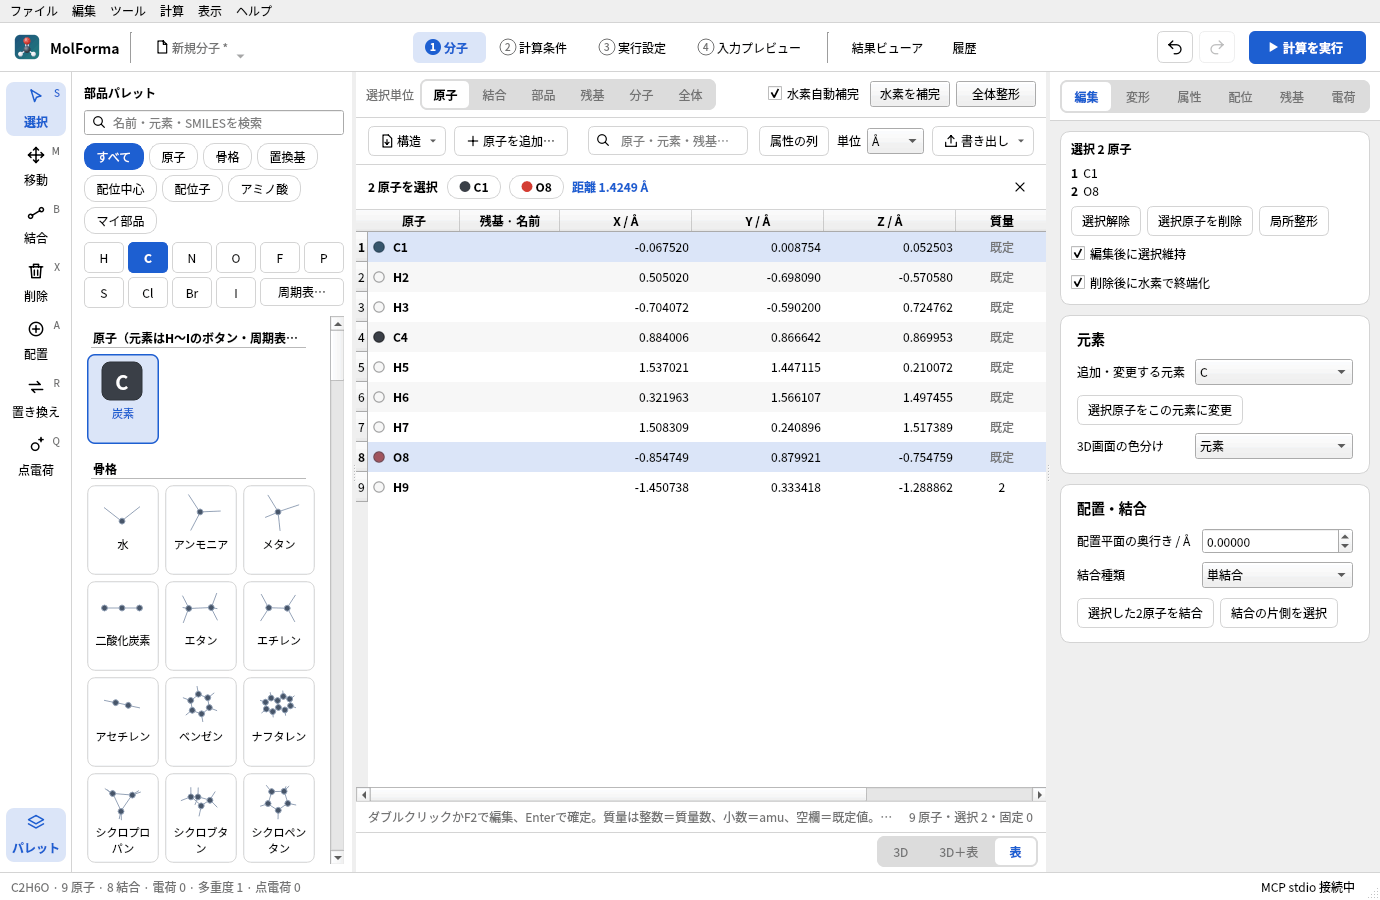The width and height of the screenshot is (1380, 900).
Task: Open the 結合種類 bond type dropdown
Action: click(x=1277, y=575)
